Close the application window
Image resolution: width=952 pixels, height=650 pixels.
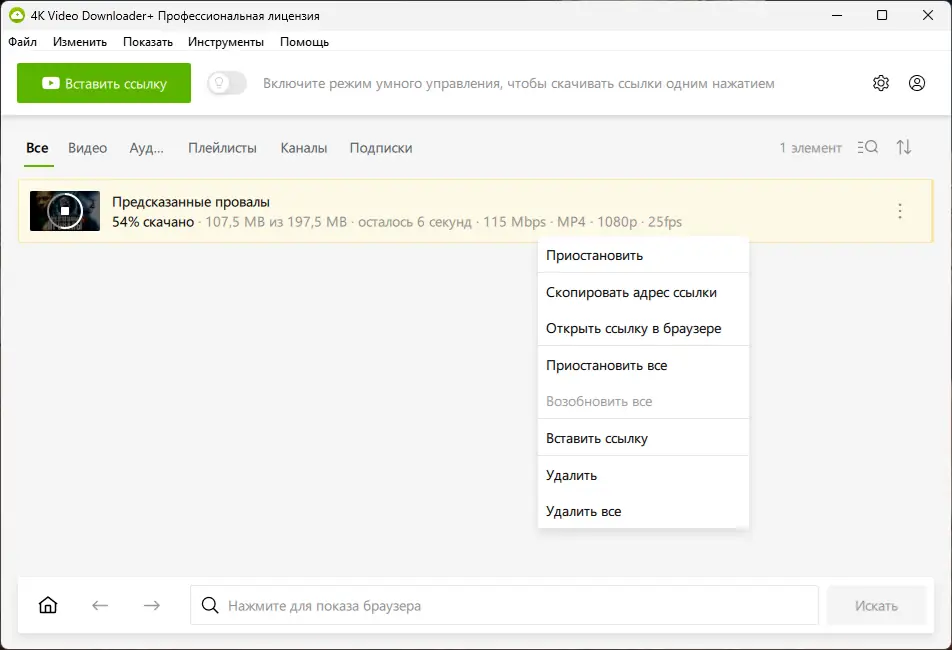928,15
